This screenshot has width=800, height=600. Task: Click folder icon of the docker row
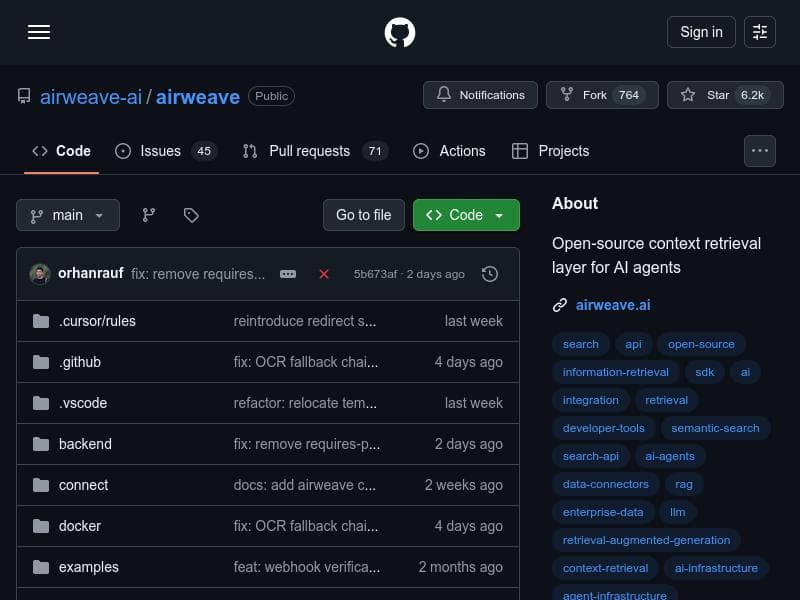click(41, 526)
